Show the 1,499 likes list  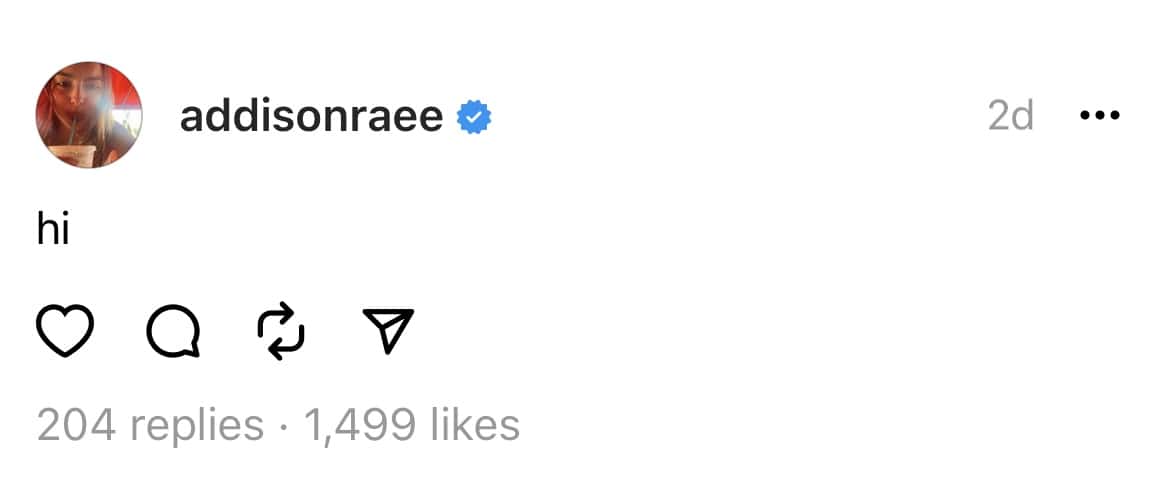pyautogui.click(x=410, y=425)
